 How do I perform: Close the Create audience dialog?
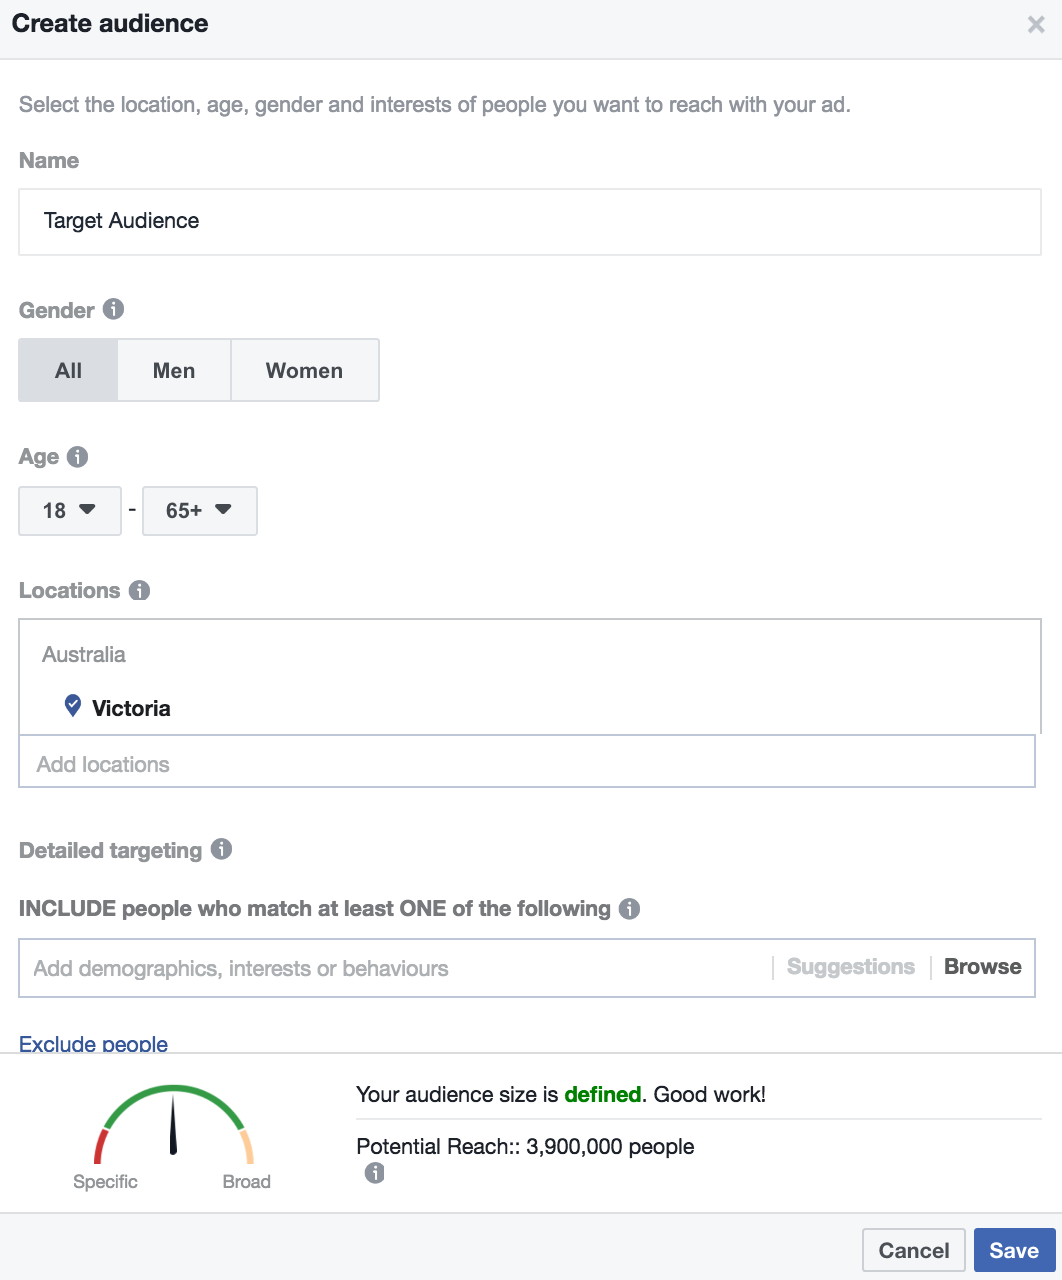tap(1036, 24)
